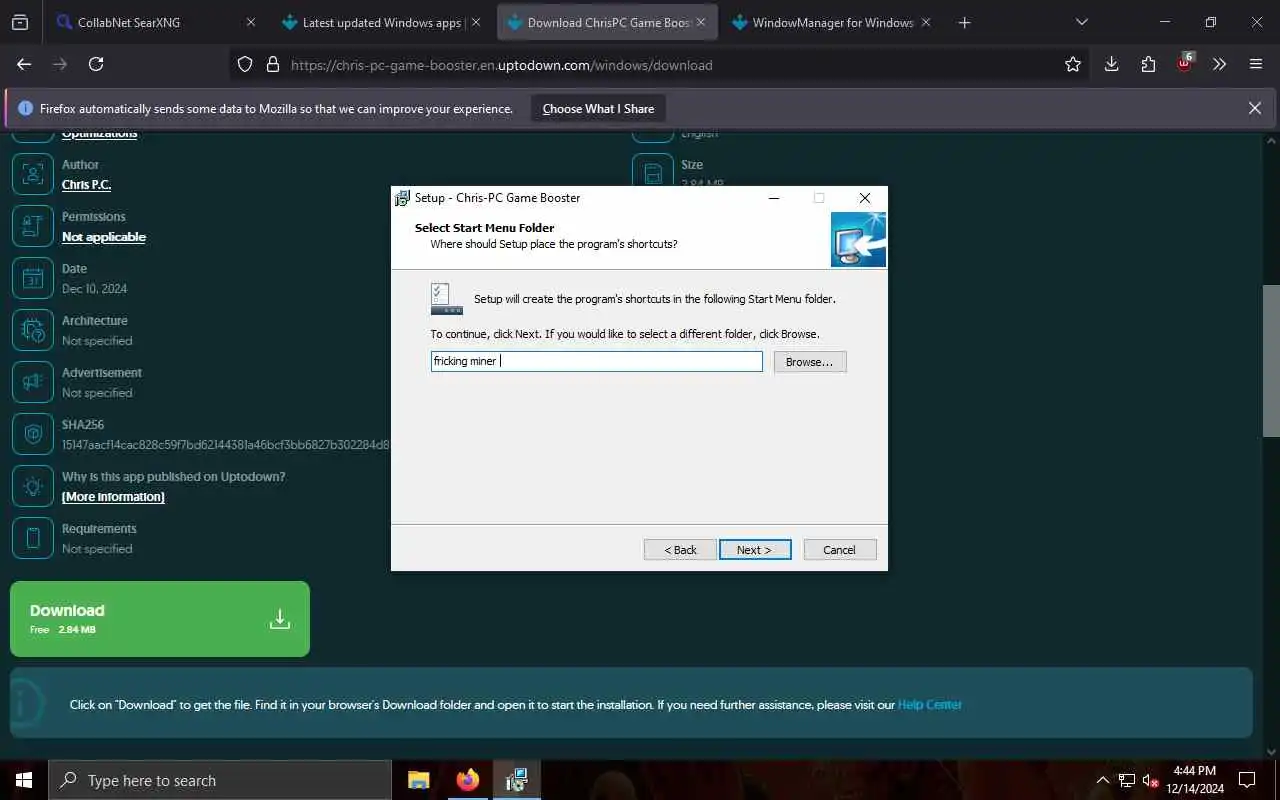Screen dimensions: 1280x800
Task: Close the WindowManager for Windows tab
Action: tap(926, 22)
